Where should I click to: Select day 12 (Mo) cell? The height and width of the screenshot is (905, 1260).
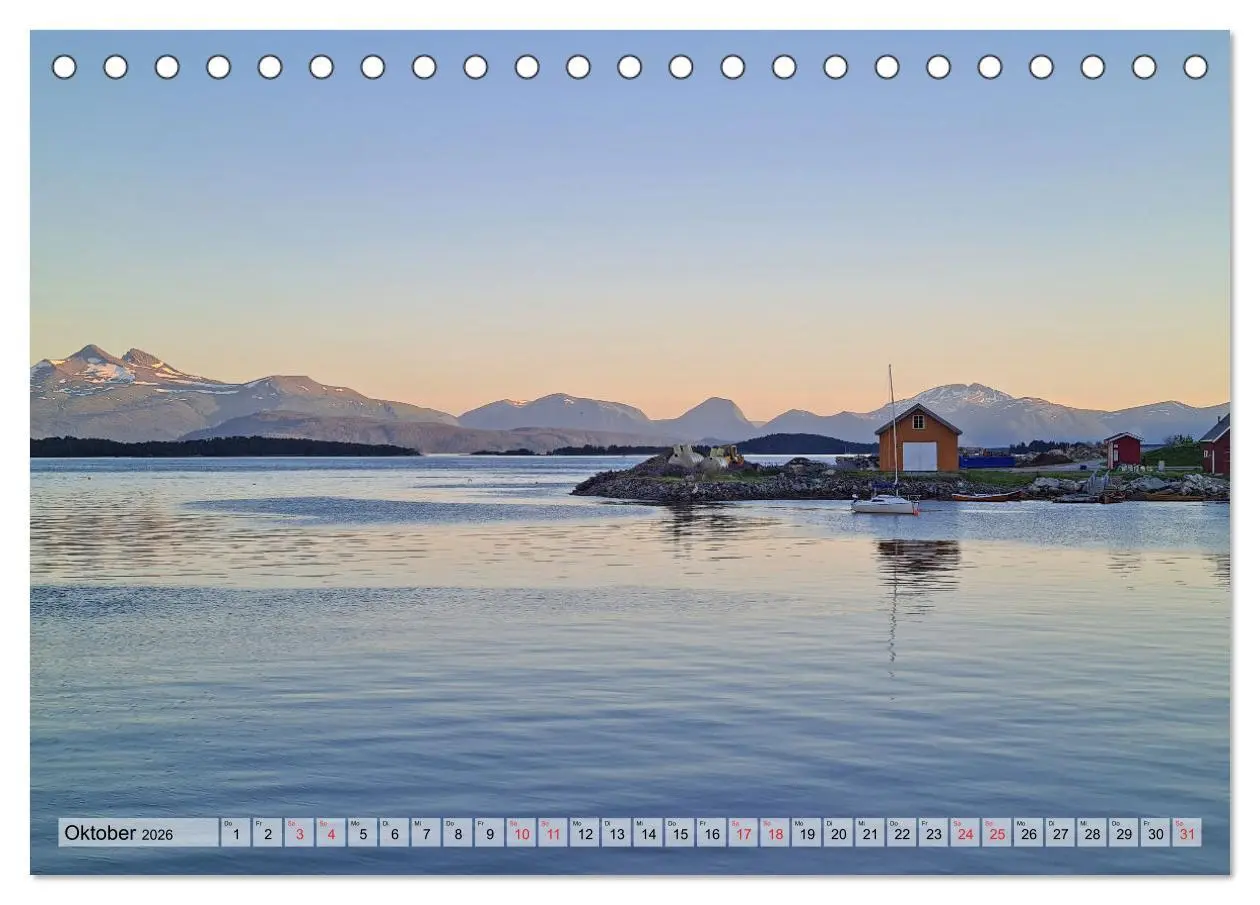pyautogui.click(x=585, y=833)
